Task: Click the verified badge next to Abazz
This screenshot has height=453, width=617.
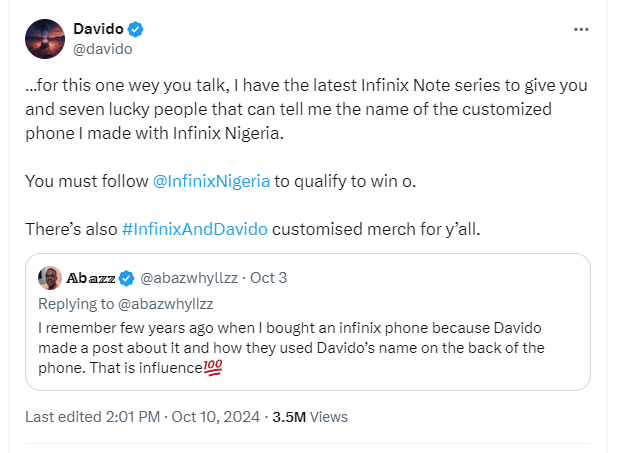Action: 126,277
